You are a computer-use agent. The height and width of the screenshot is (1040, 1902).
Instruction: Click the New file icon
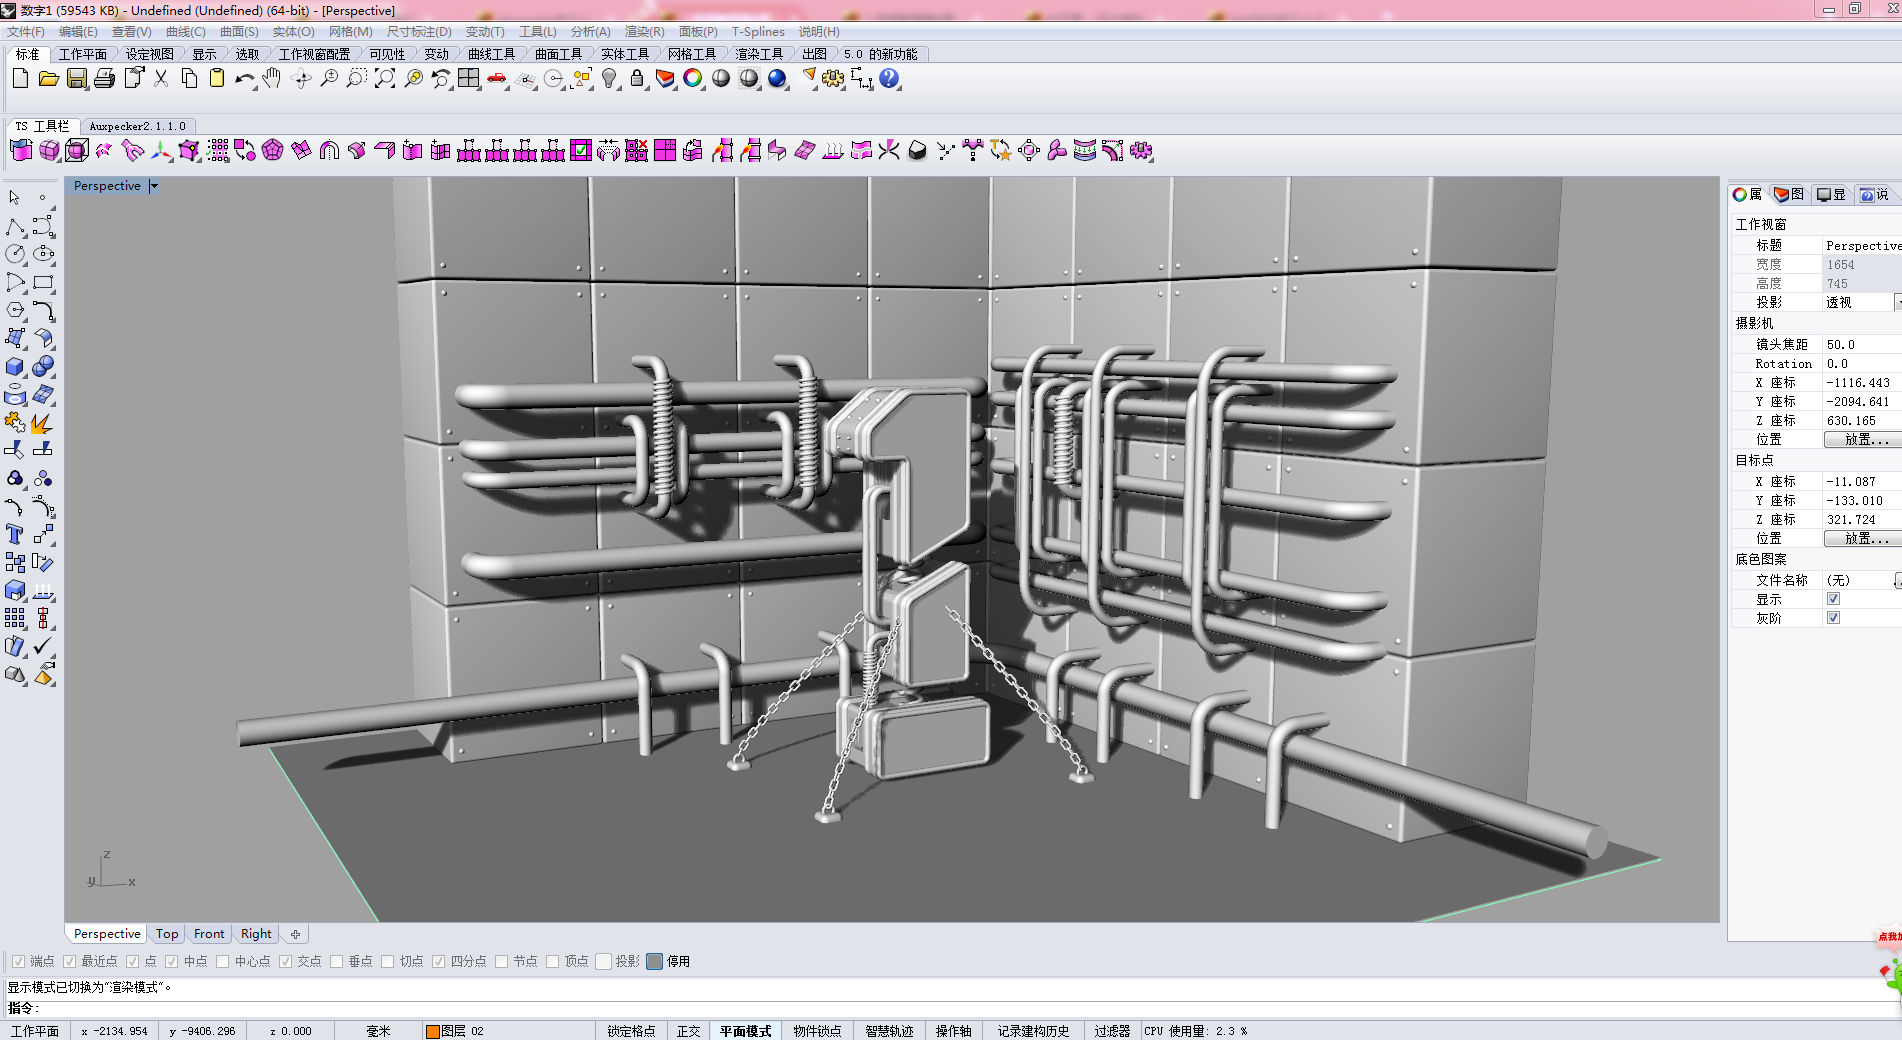click(21, 78)
